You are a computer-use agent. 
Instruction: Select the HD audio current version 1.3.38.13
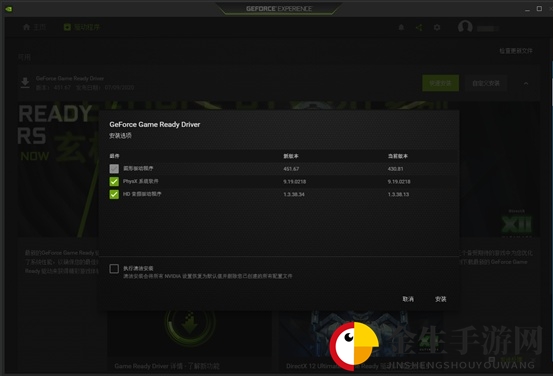pyautogui.click(x=398, y=194)
